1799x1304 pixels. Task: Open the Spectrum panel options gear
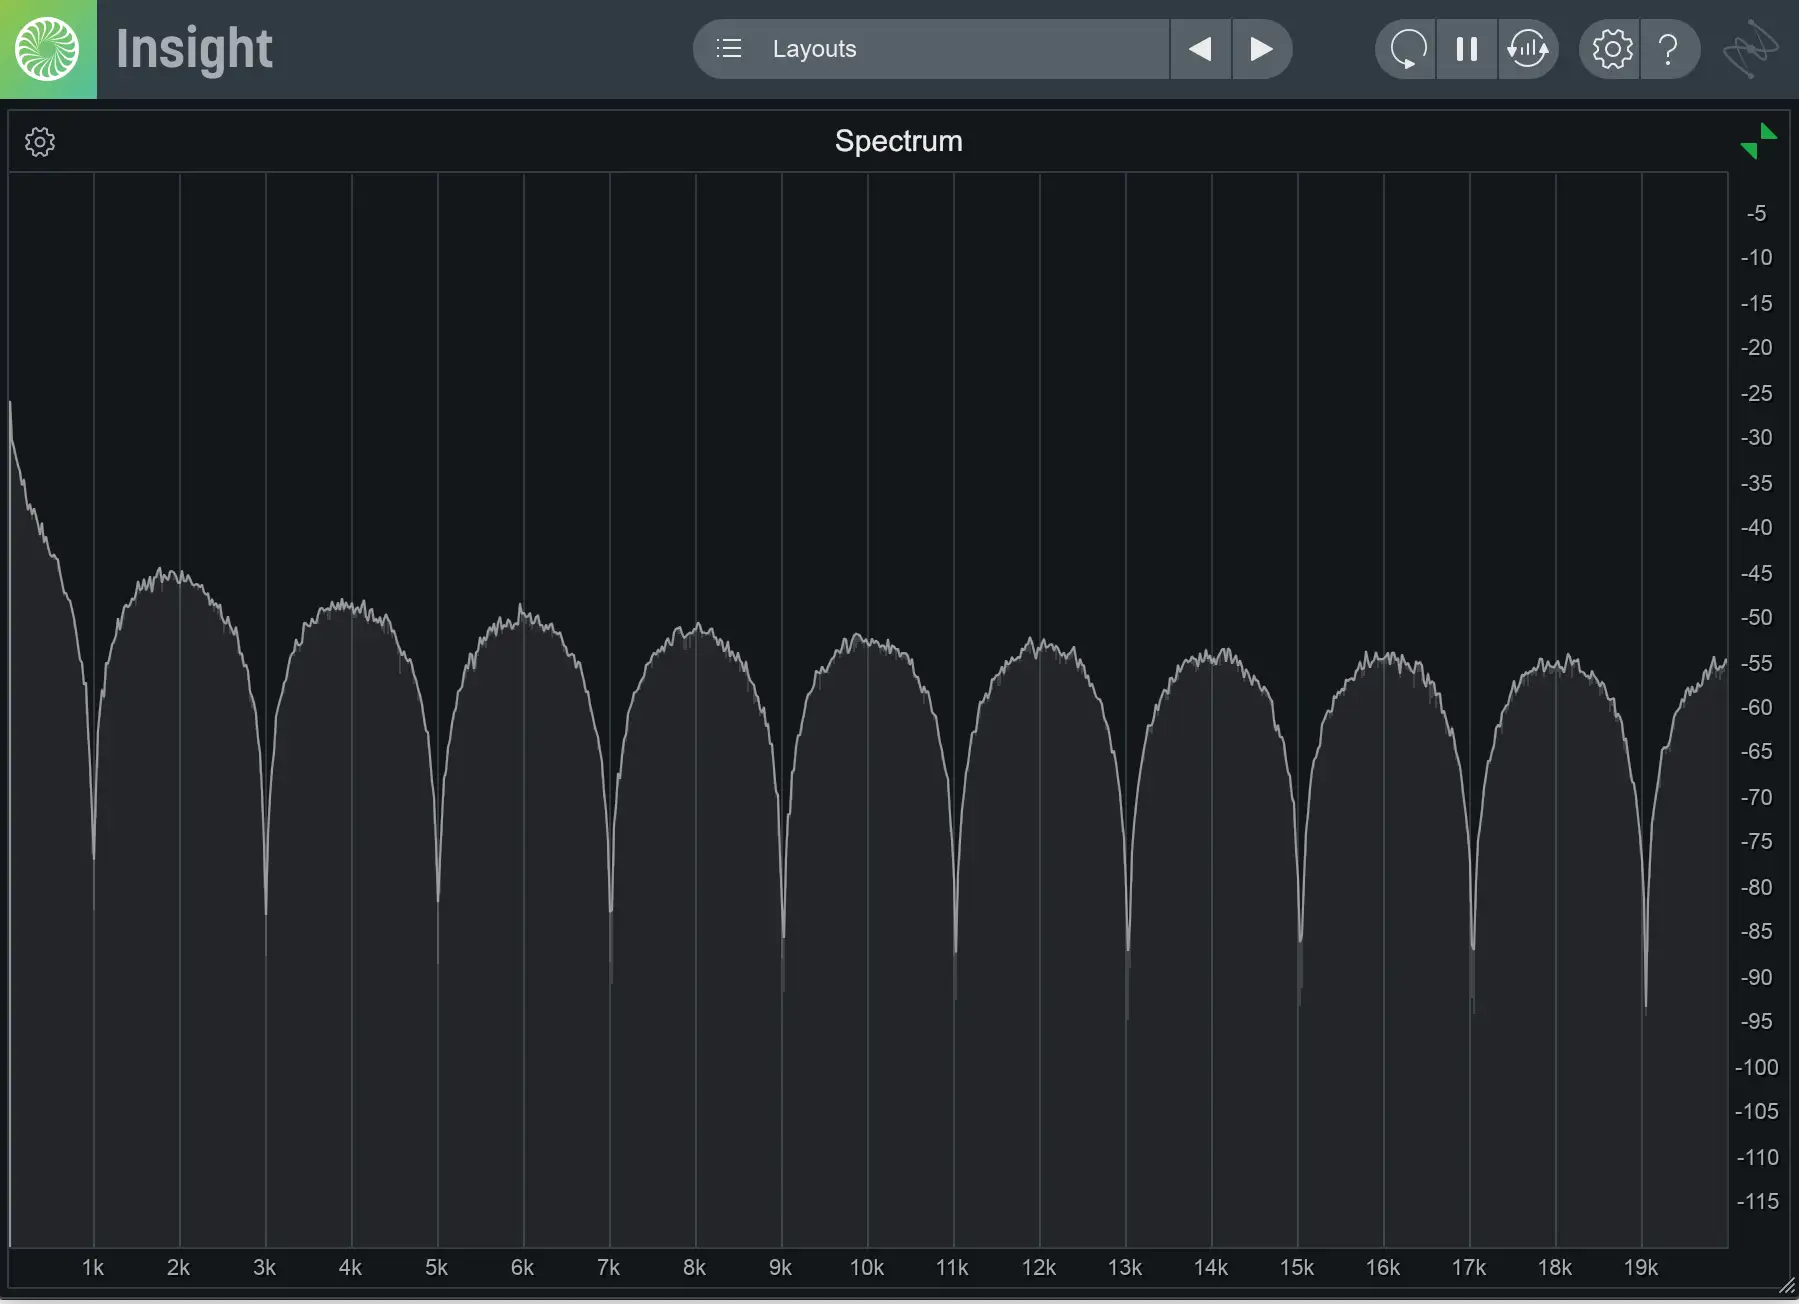pos(40,142)
